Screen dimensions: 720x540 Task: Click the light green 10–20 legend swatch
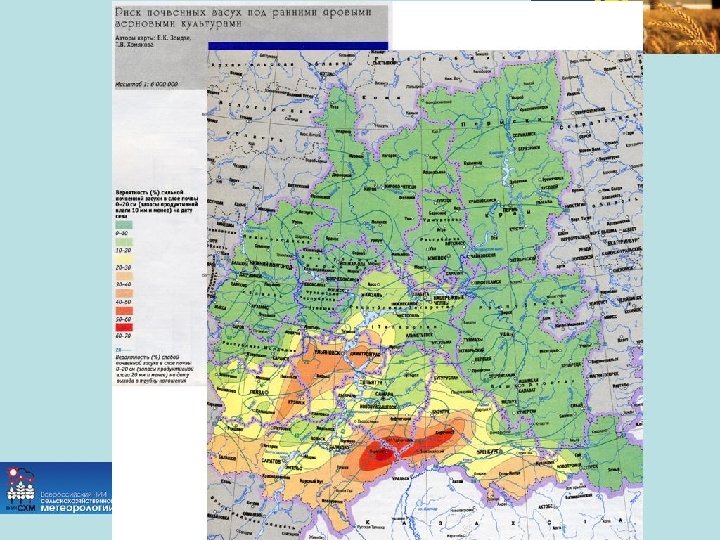tap(124, 242)
